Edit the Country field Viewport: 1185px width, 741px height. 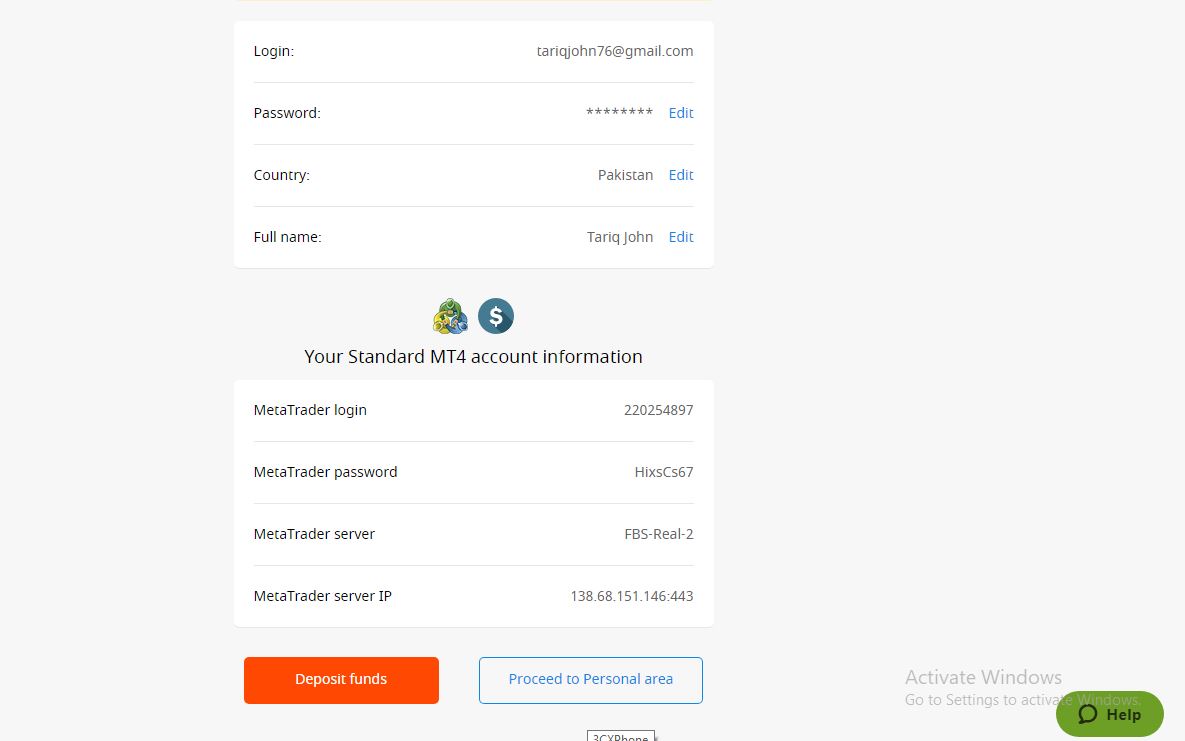[681, 175]
